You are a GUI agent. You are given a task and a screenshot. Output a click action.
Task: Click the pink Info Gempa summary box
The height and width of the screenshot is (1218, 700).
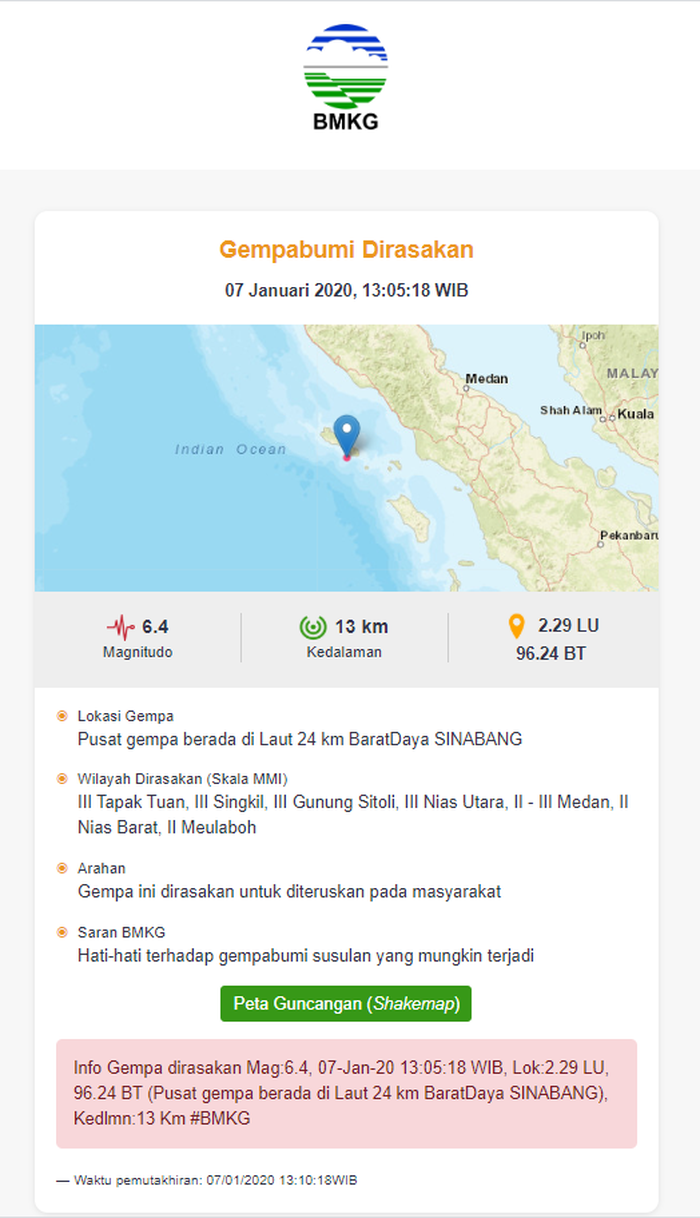pyautogui.click(x=346, y=1093)
